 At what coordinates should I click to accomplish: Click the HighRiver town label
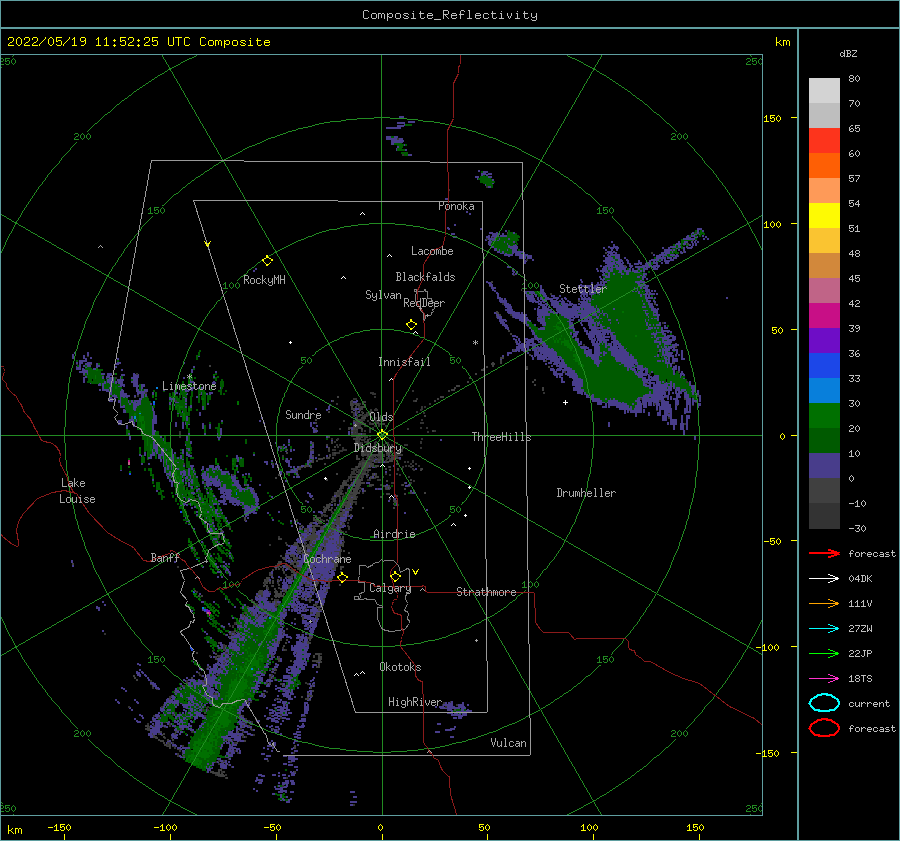(415, 702)
